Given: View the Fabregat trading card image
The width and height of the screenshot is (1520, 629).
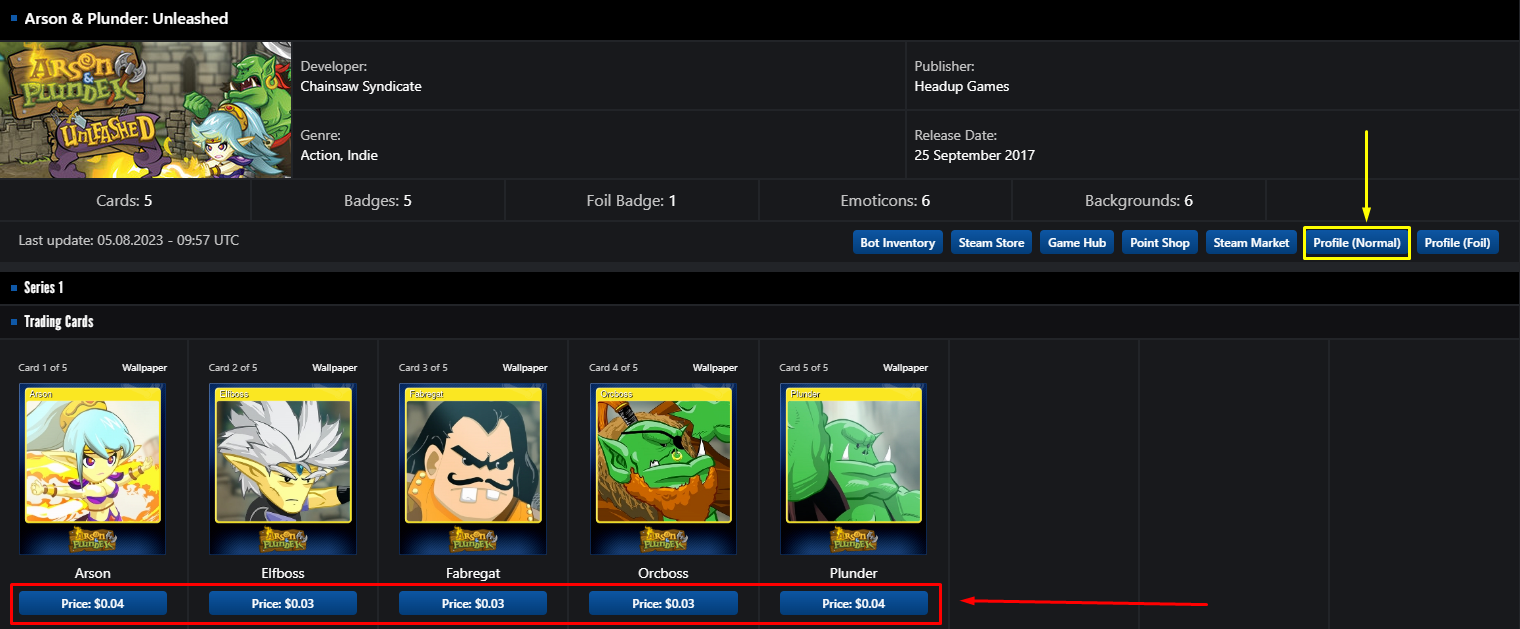Looking at the screenshot, I should click(x=473, y=469).
